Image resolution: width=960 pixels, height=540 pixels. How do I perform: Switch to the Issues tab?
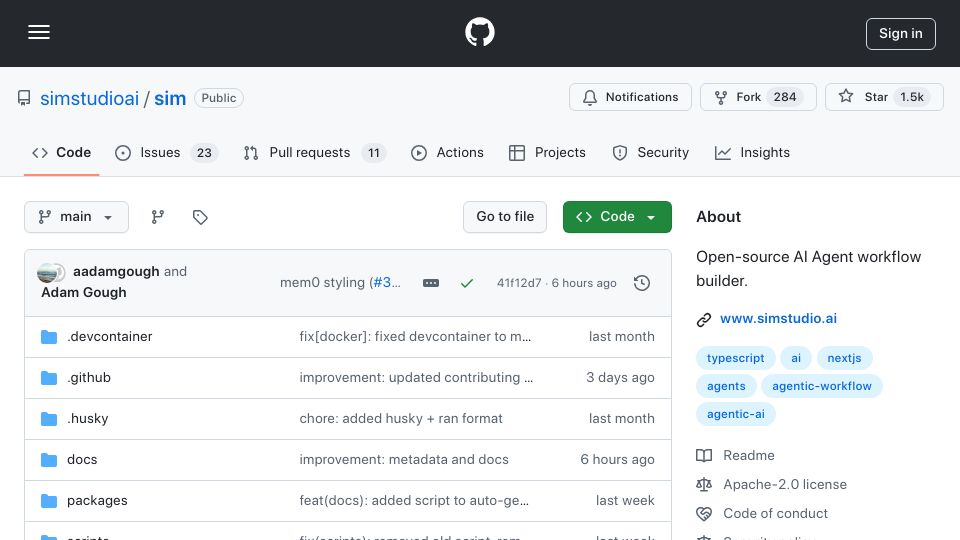(166, 152)
